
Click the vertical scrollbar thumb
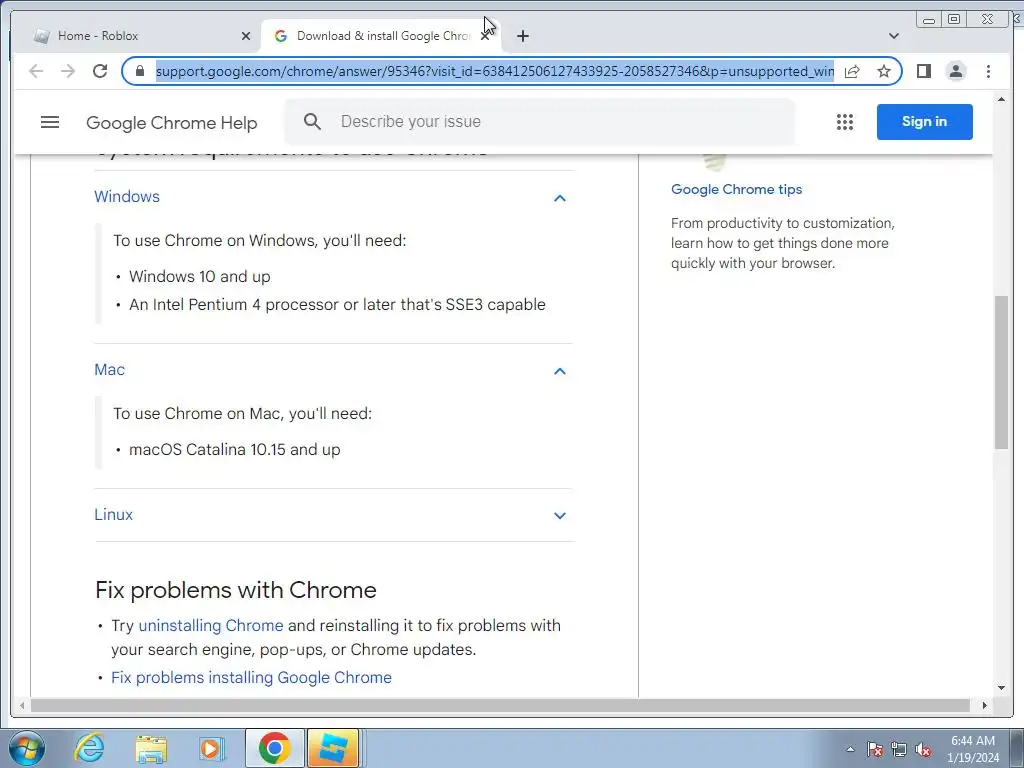click(x=1001, y=372)
